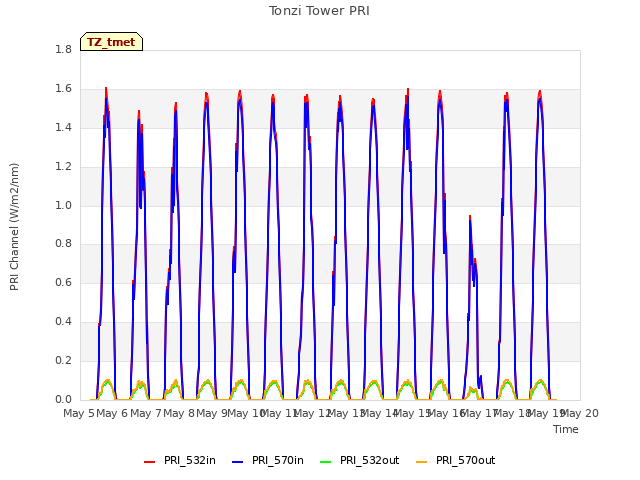Click the PRI_532out green legend swatch
640x480 pixels.
click(326, 462)
